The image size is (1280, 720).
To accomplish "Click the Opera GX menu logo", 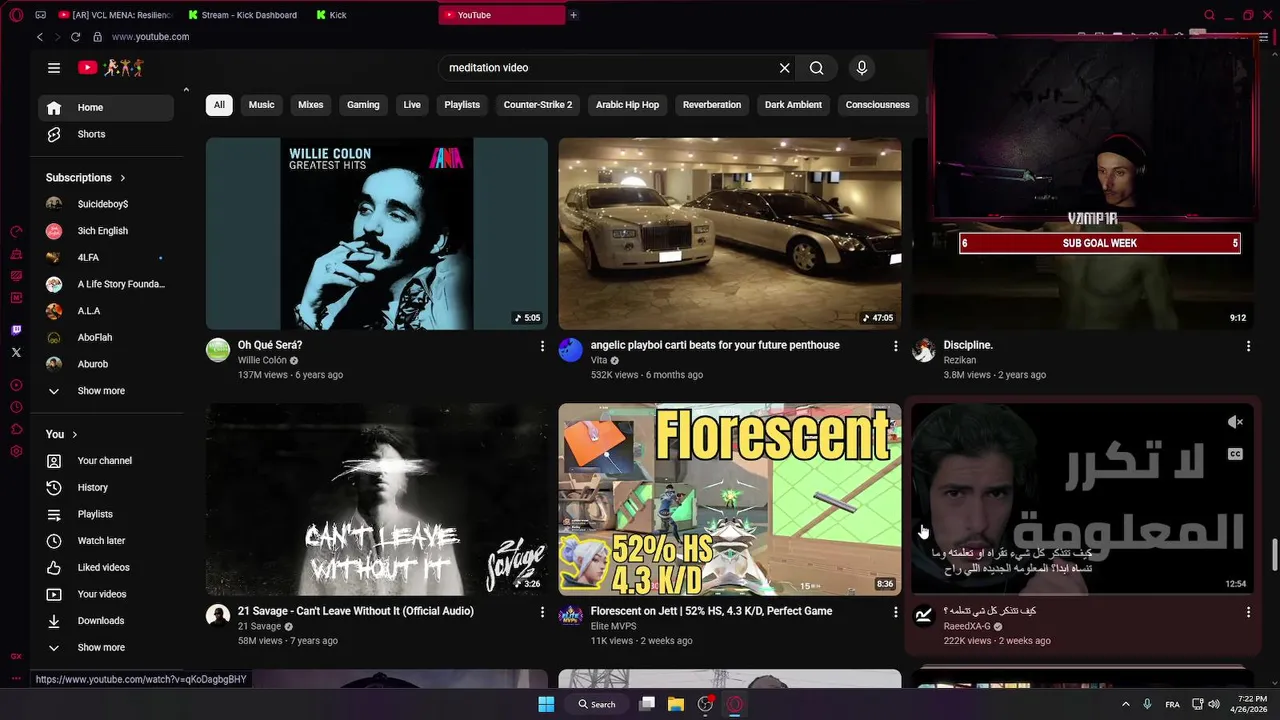I will pos(16,15).
